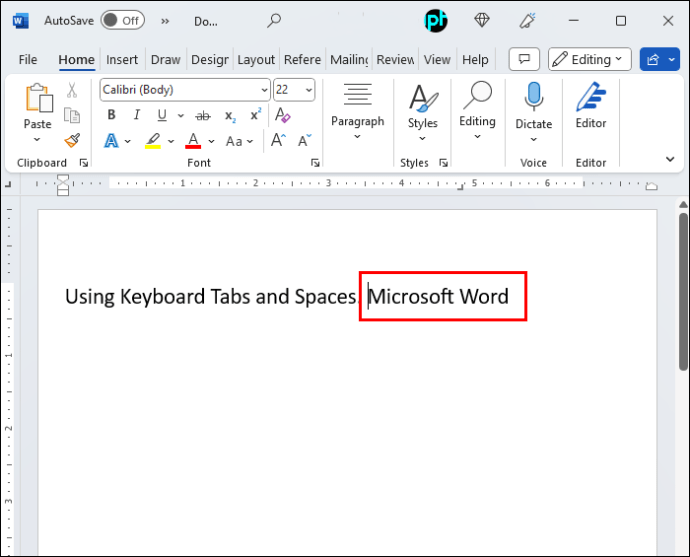Viewport: 690px width, 557px height.
Task: Click the user account avatar
Action: 436,21
